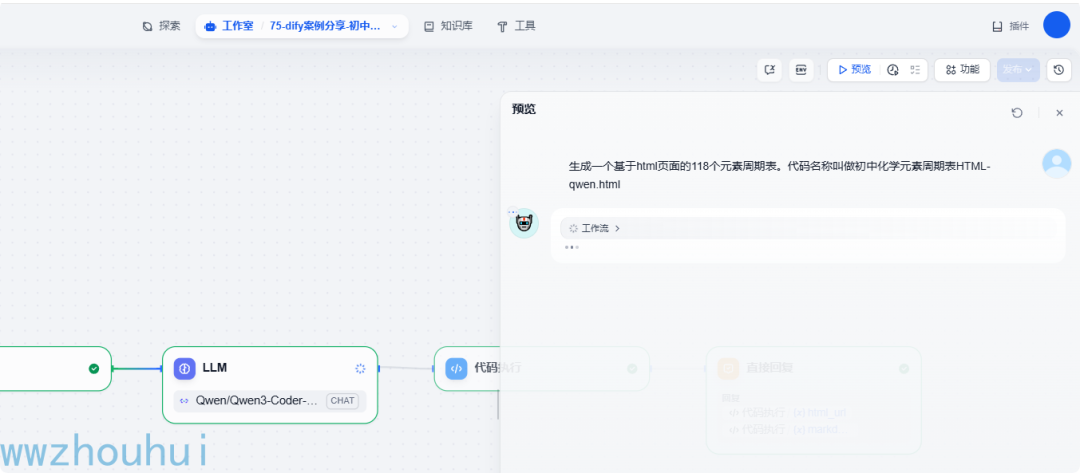Click the user avatar beside the chat message
The image size is (1080, 473).
1057,164
